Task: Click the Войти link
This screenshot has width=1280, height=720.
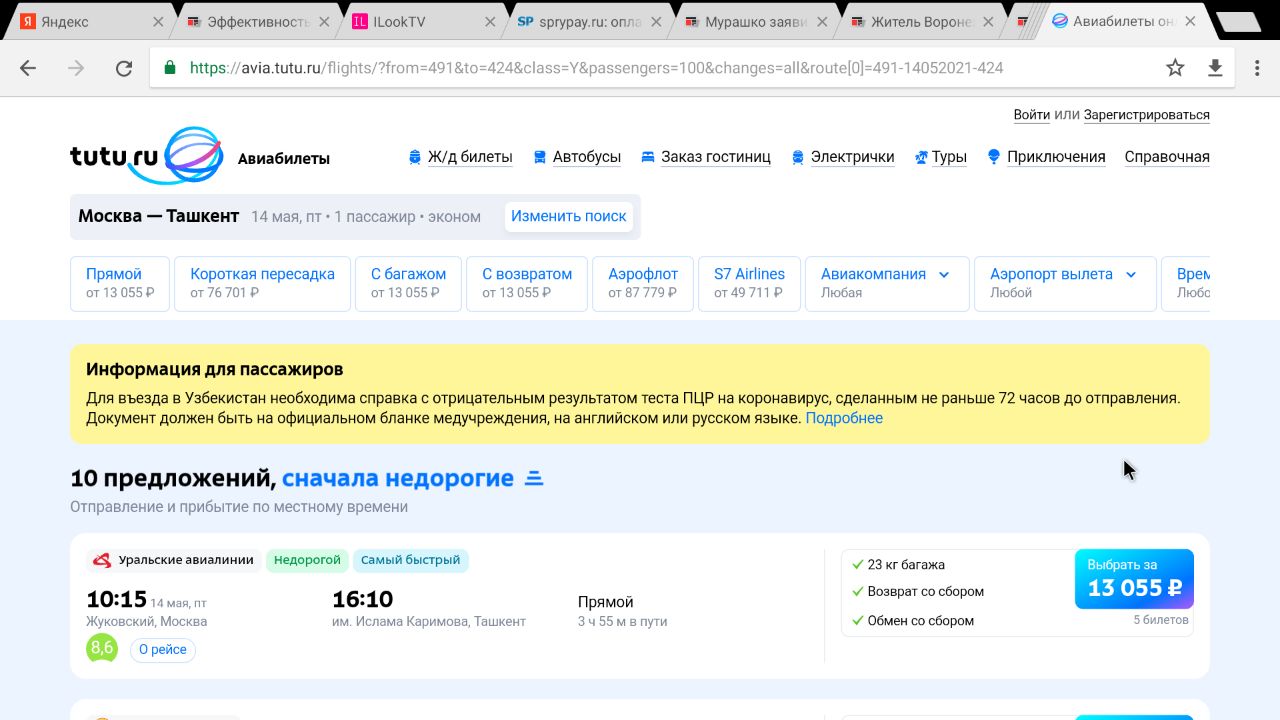Action: coord(1032,115)
